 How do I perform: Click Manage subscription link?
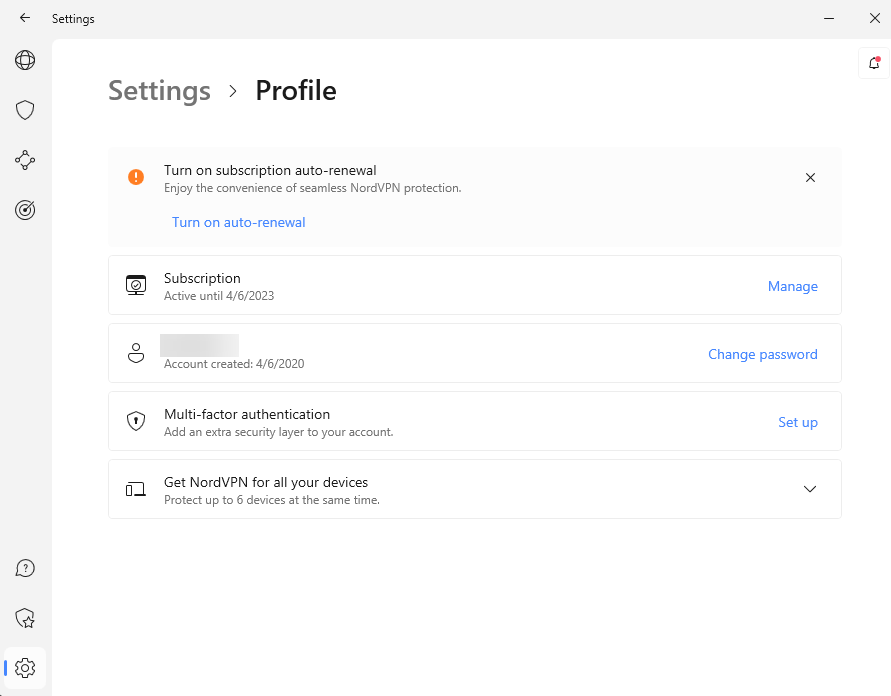click(792, 286)
